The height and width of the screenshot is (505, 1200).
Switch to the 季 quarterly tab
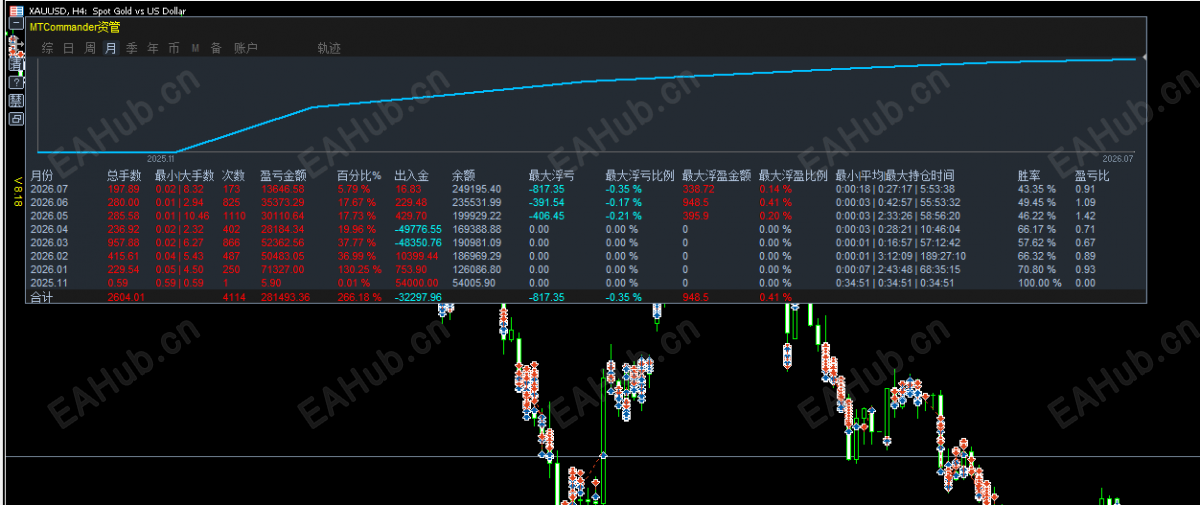click(131, 48)
